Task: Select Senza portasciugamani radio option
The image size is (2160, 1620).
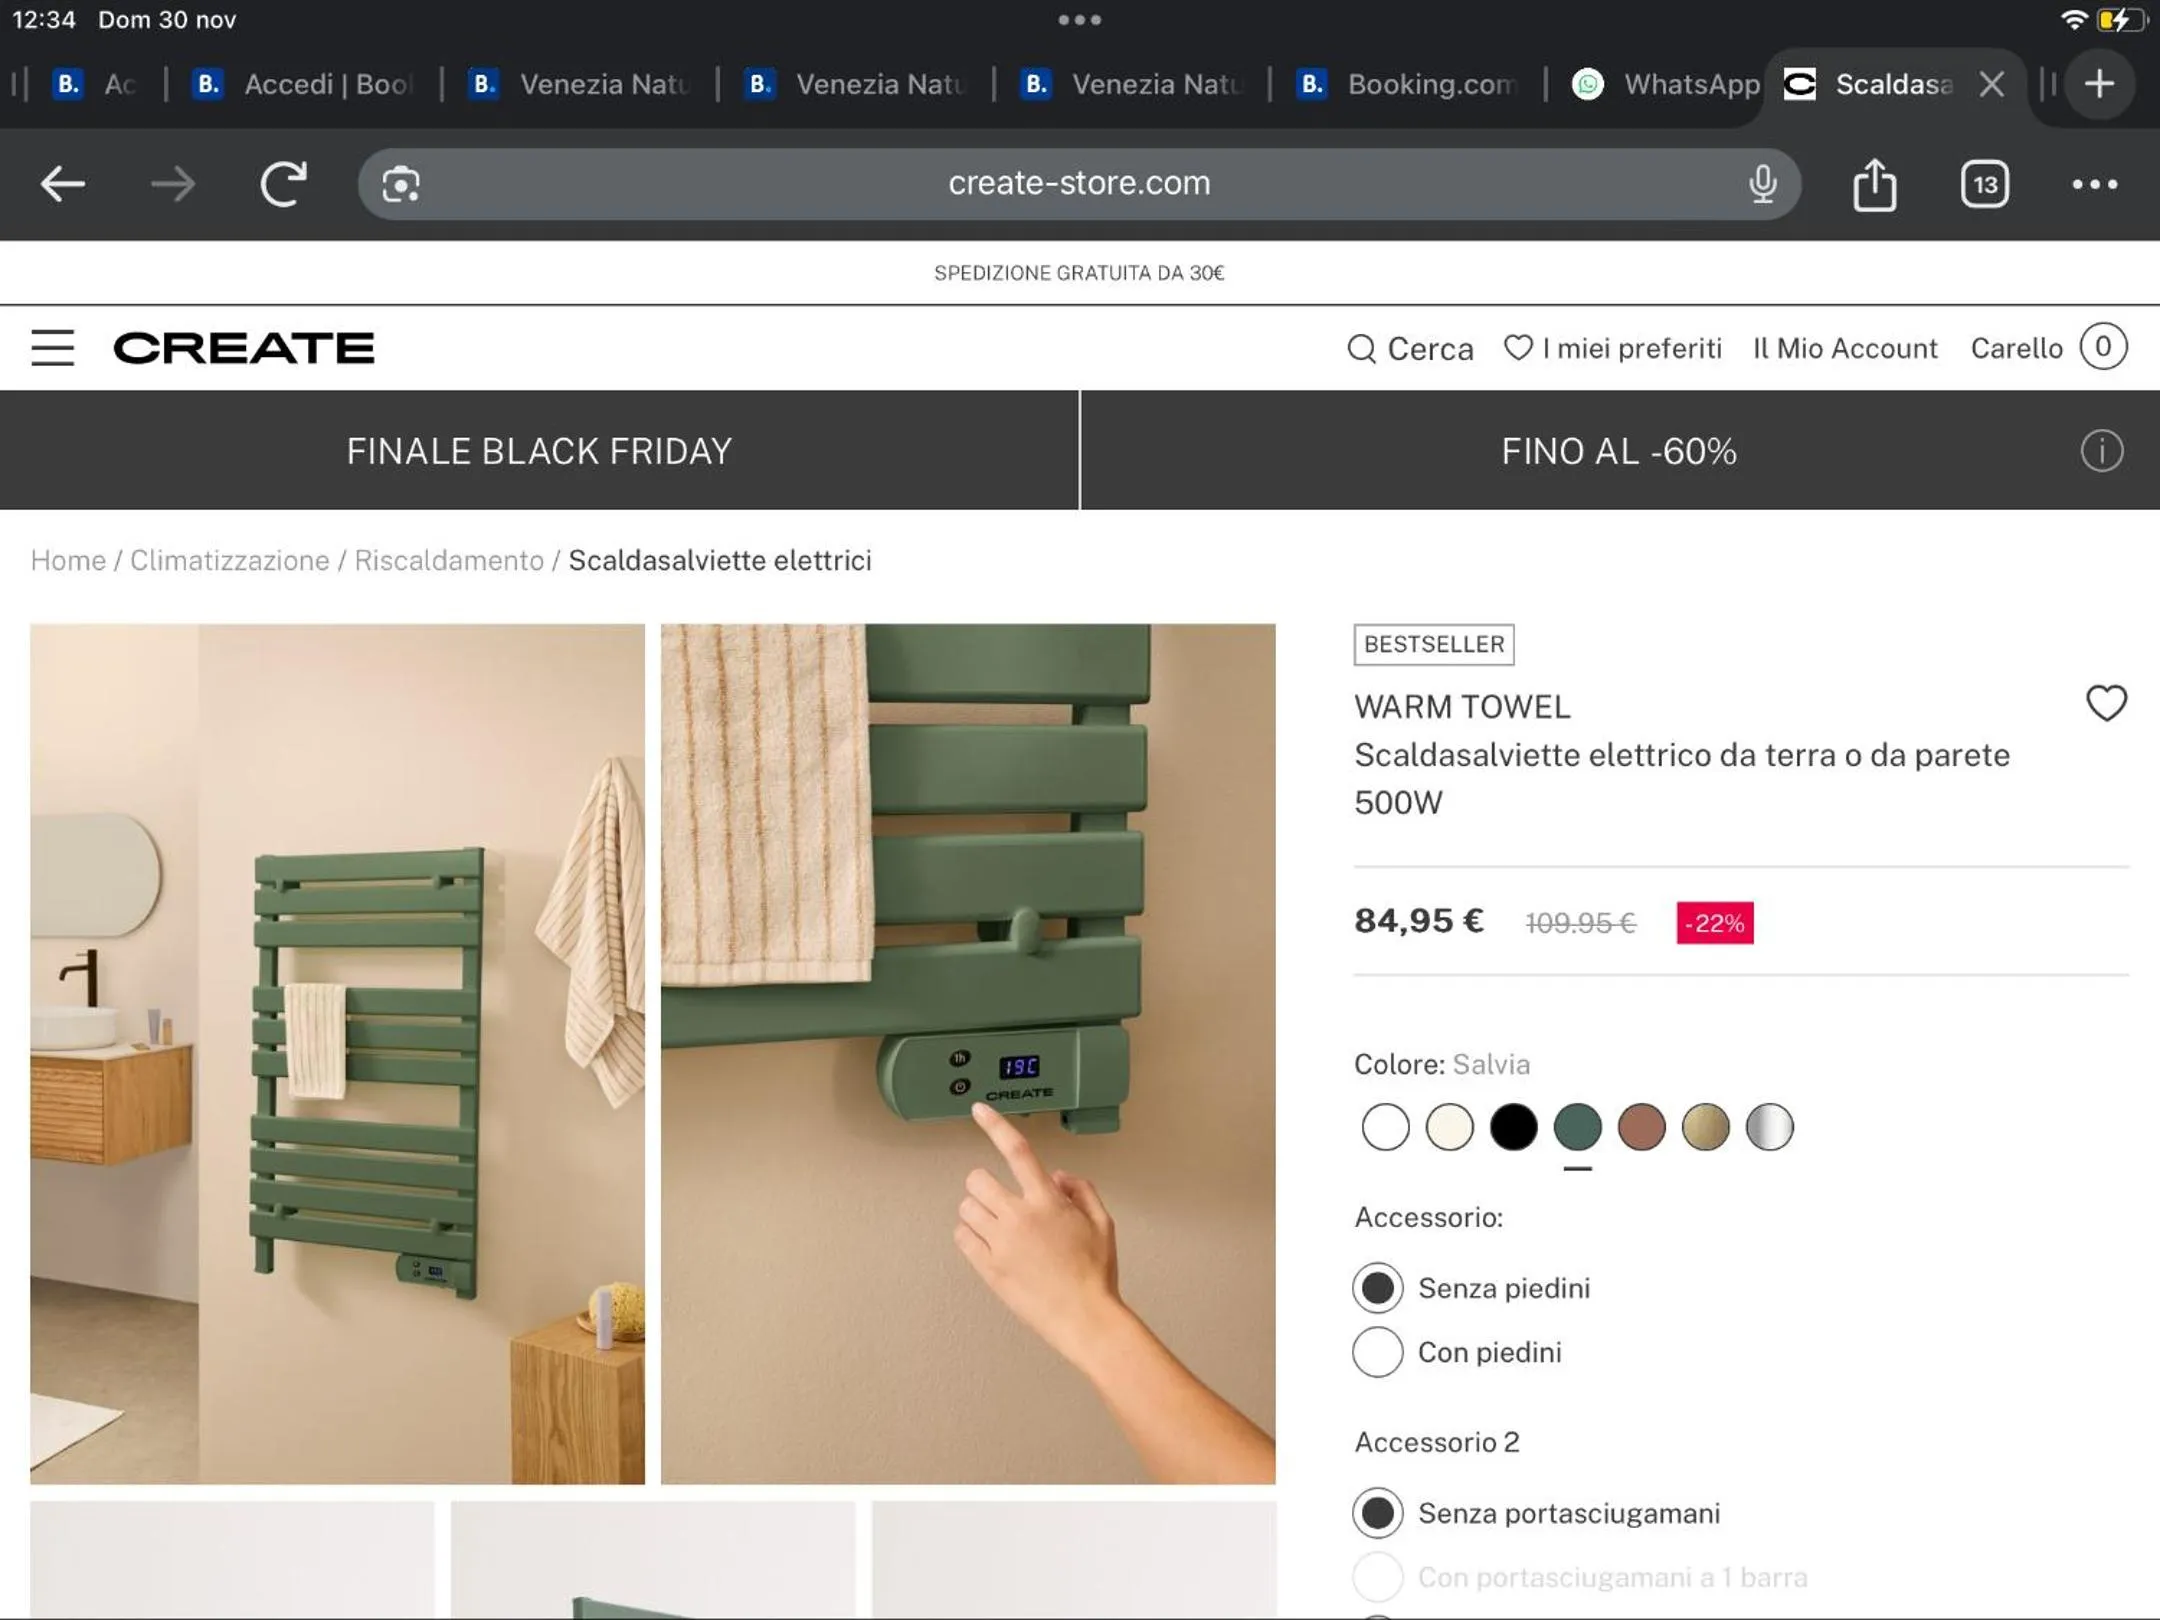Action: [x=1378, y=1513]
